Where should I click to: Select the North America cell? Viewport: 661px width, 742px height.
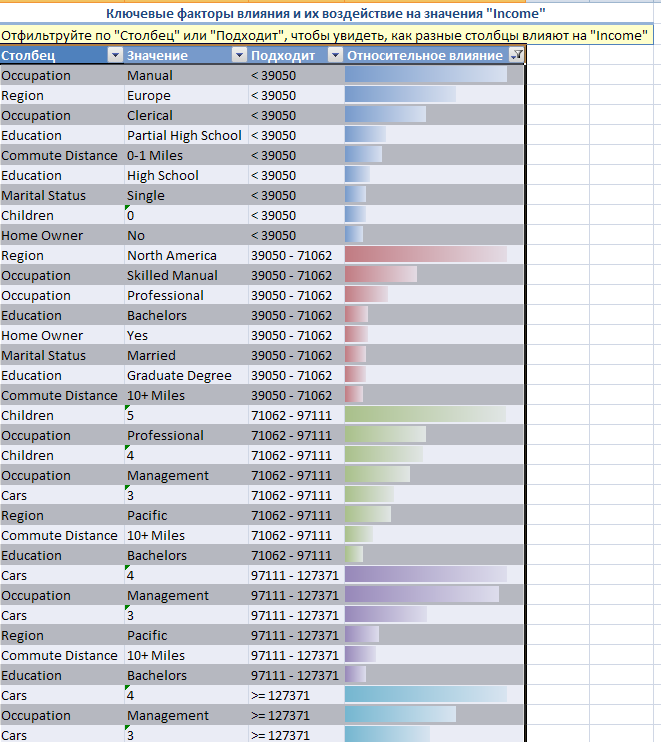pos(186,256)
